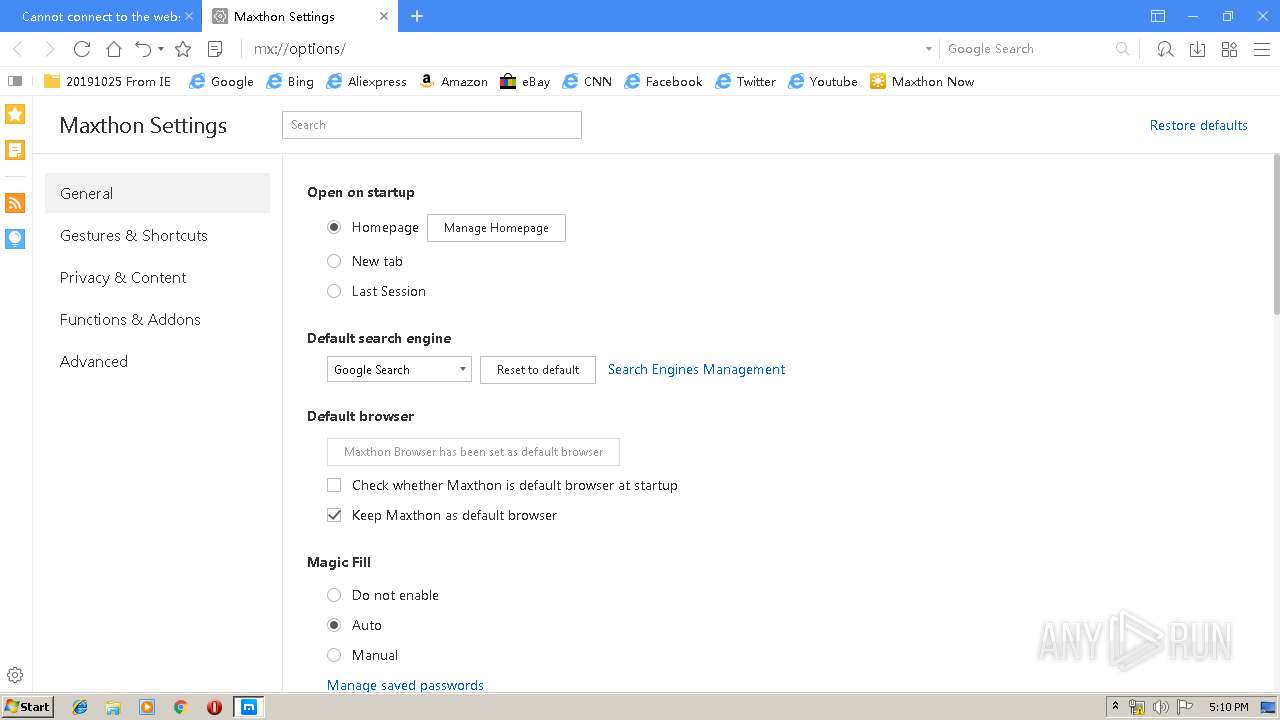Select Advanced settings section
1280x720 pixels.
[x=157, y=361]
